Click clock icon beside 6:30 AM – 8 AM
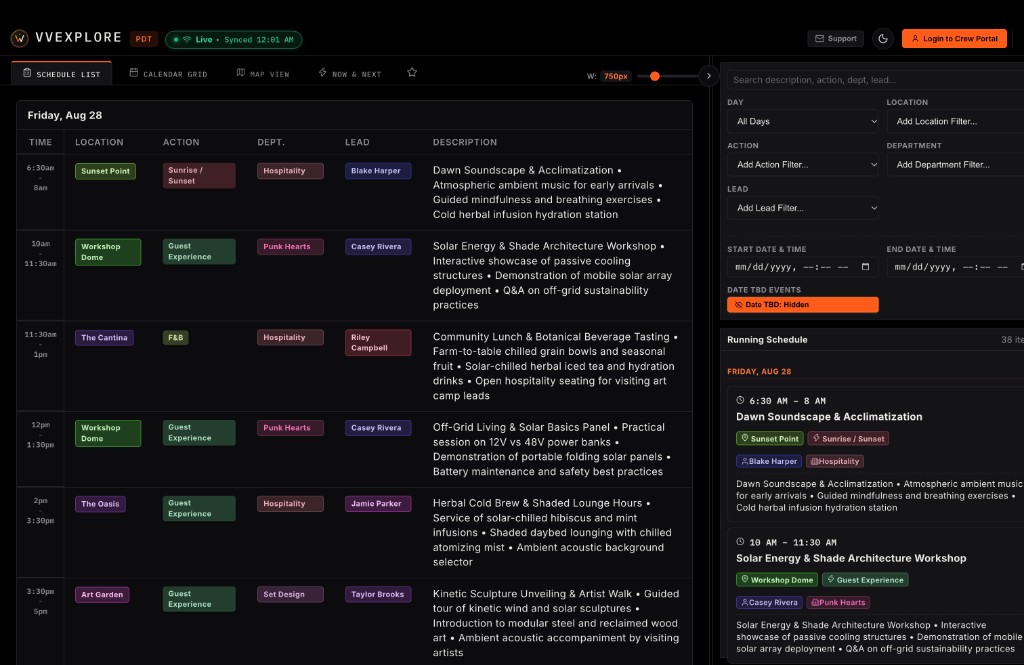The image size is (1024, 665). tap(740, 400)
